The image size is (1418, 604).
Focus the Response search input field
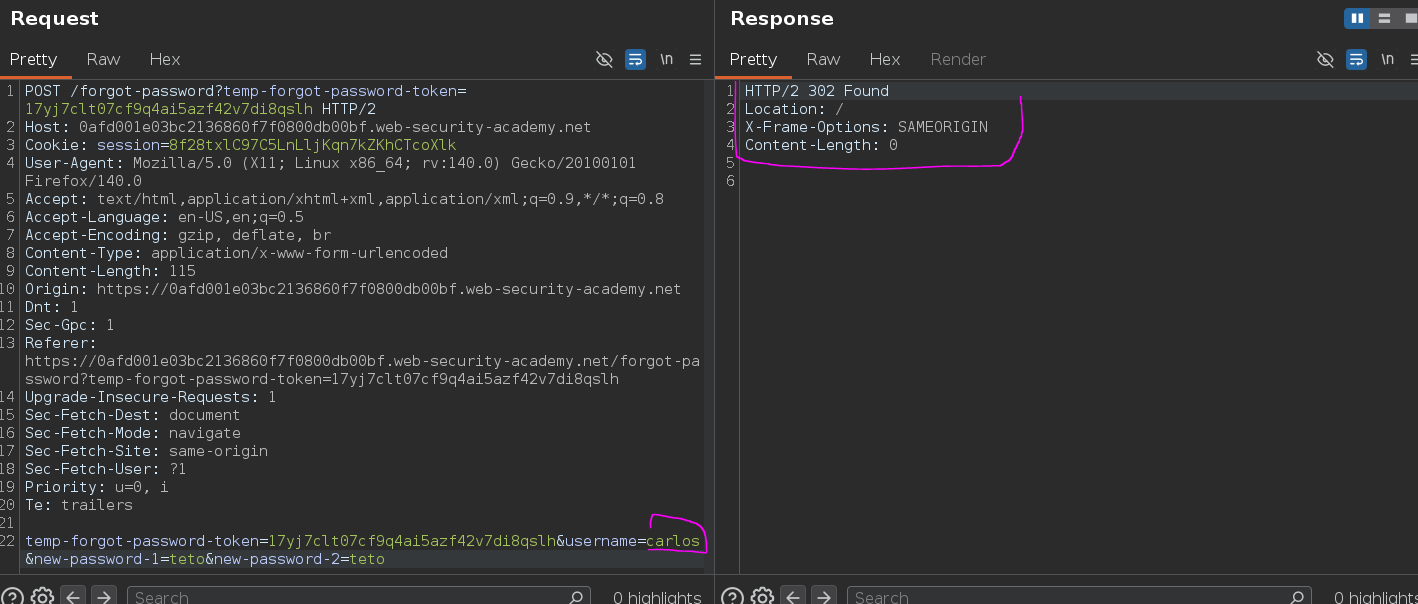click(x=1078, y=597)
